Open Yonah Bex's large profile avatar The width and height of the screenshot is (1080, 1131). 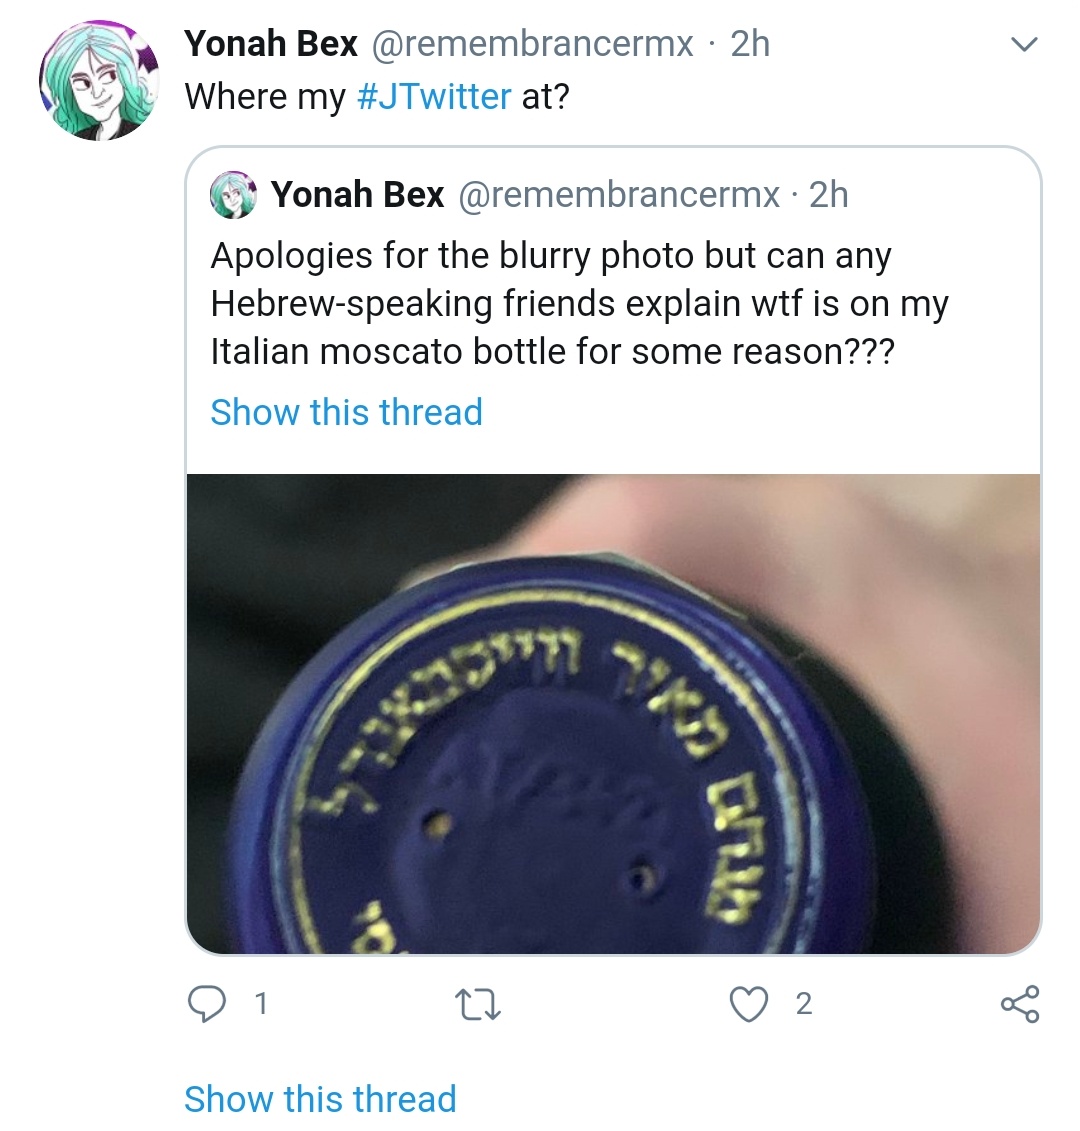pos(99,80)
